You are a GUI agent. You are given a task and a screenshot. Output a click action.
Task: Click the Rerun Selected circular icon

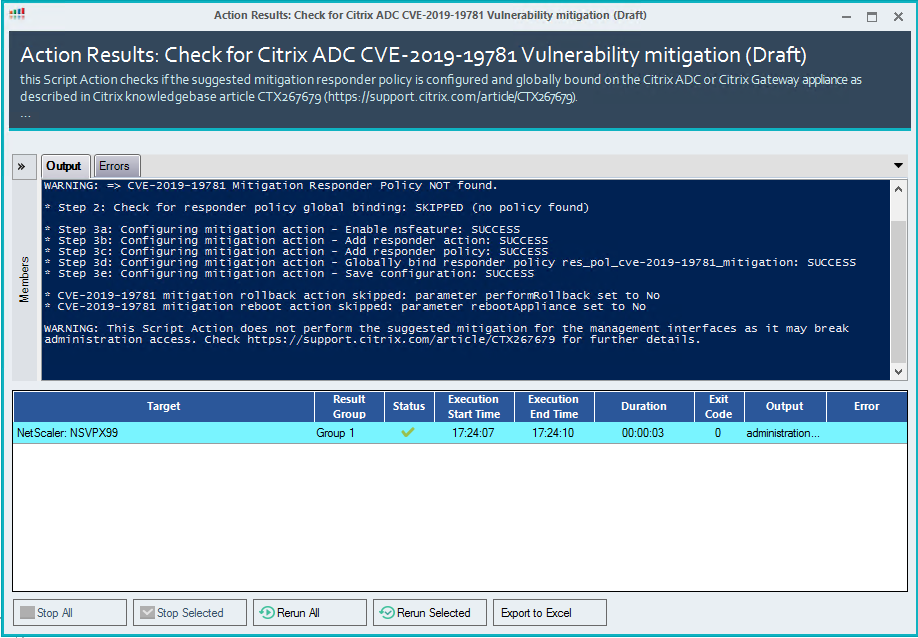point(387,612)
